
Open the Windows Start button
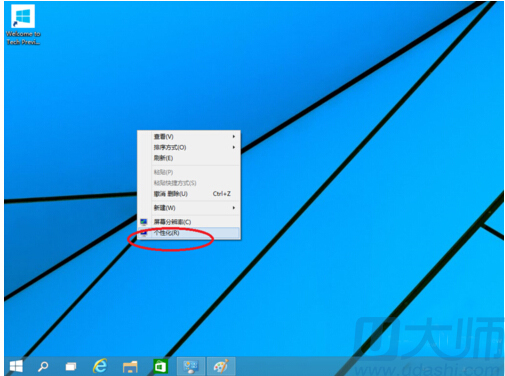pos(16,366)
